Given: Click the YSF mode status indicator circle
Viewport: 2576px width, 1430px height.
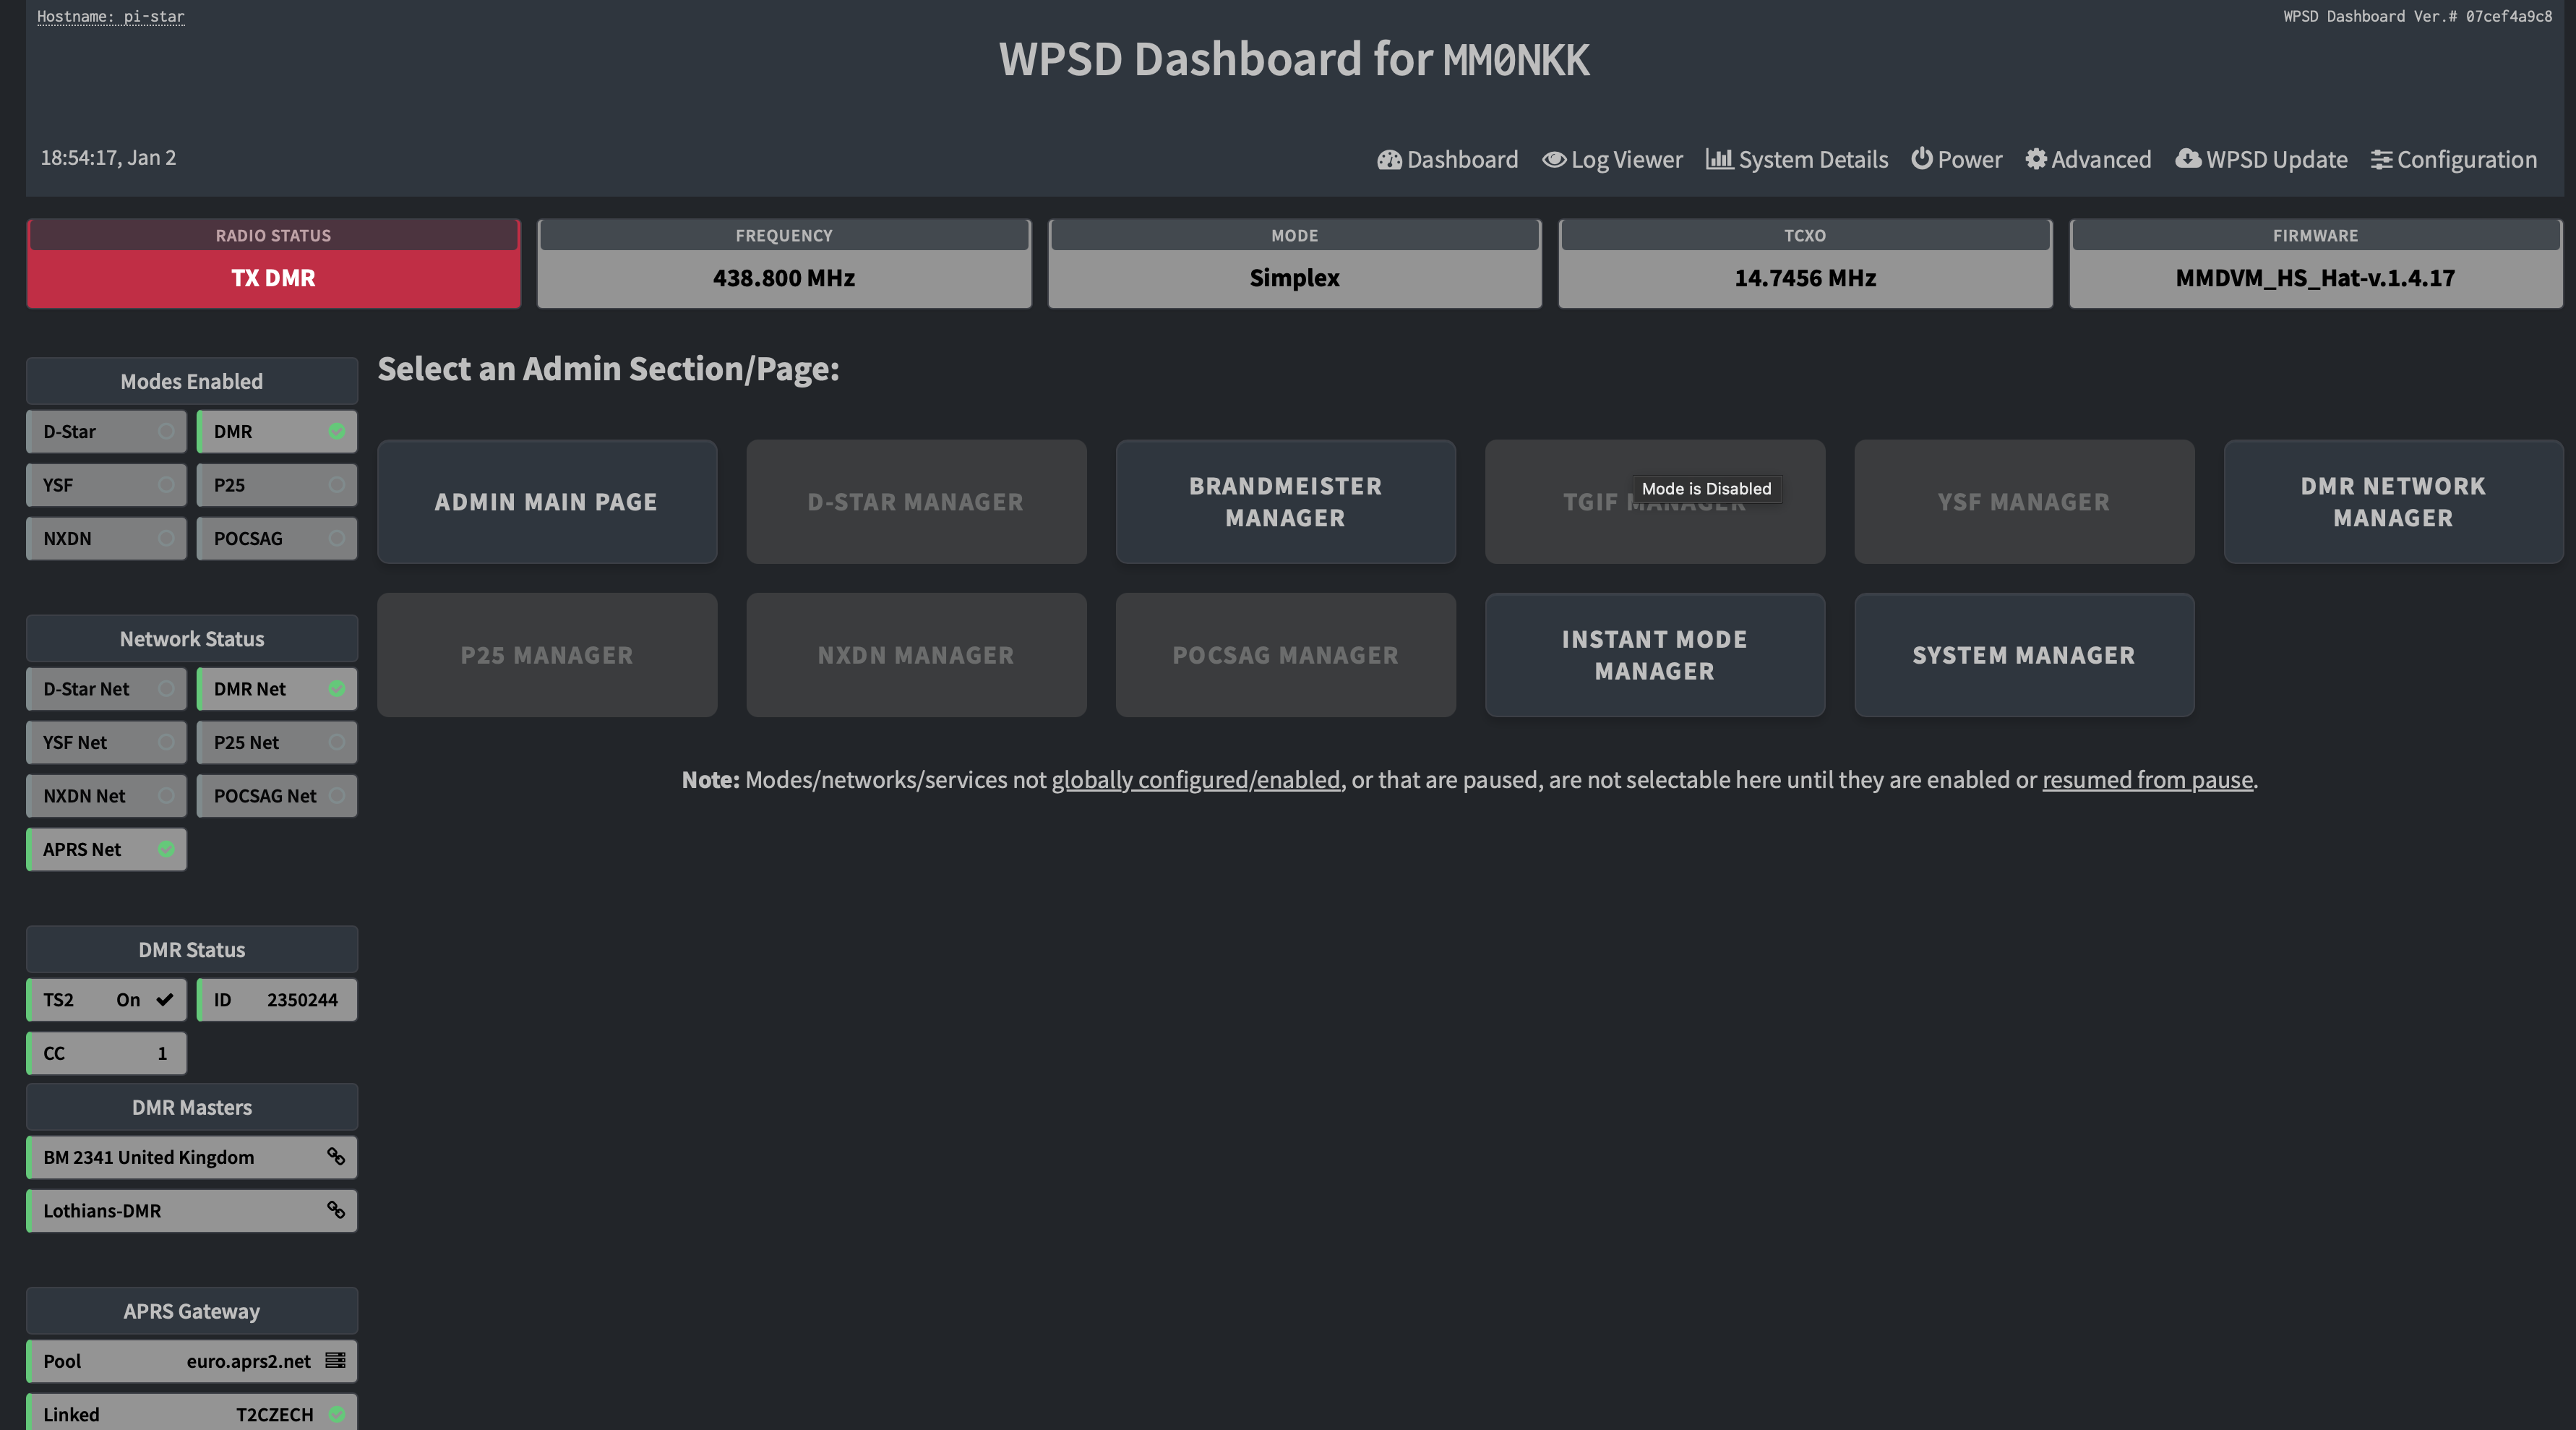Looking at the screenshot, I should pos(166,485).
